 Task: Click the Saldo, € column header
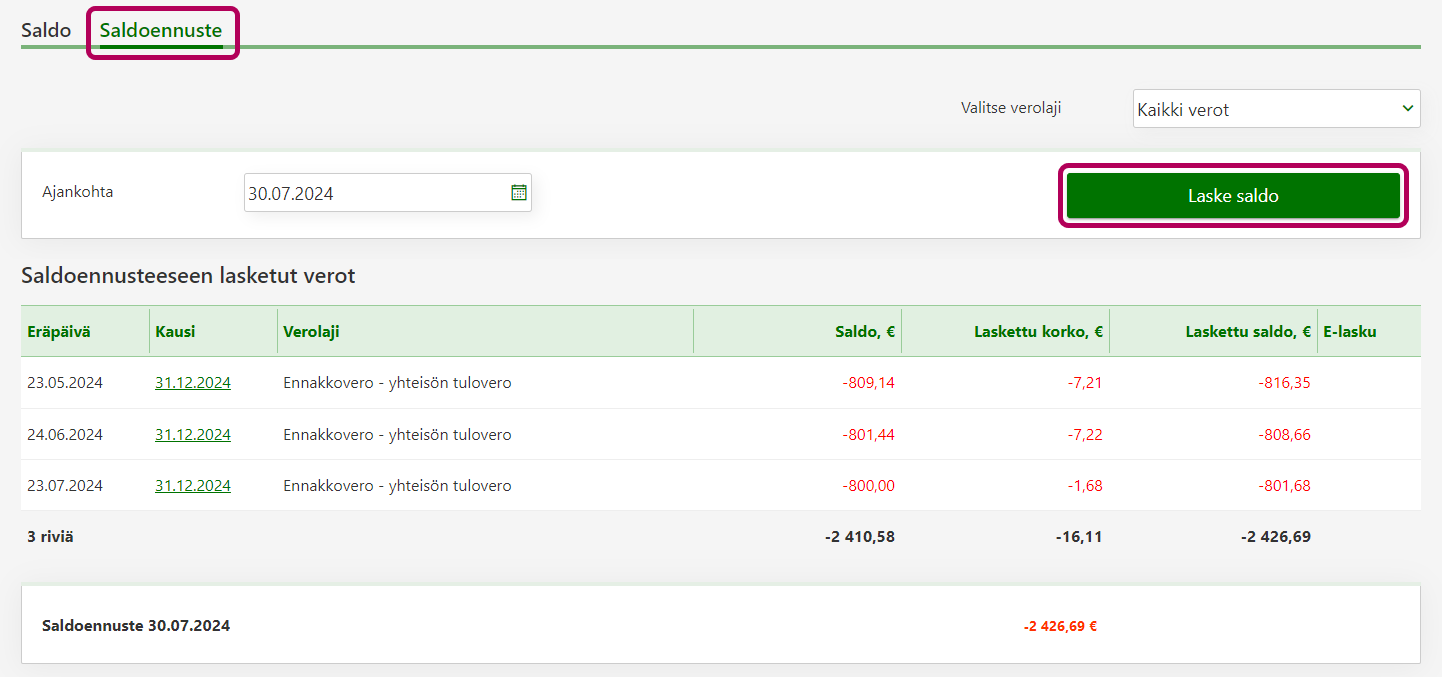864,331
